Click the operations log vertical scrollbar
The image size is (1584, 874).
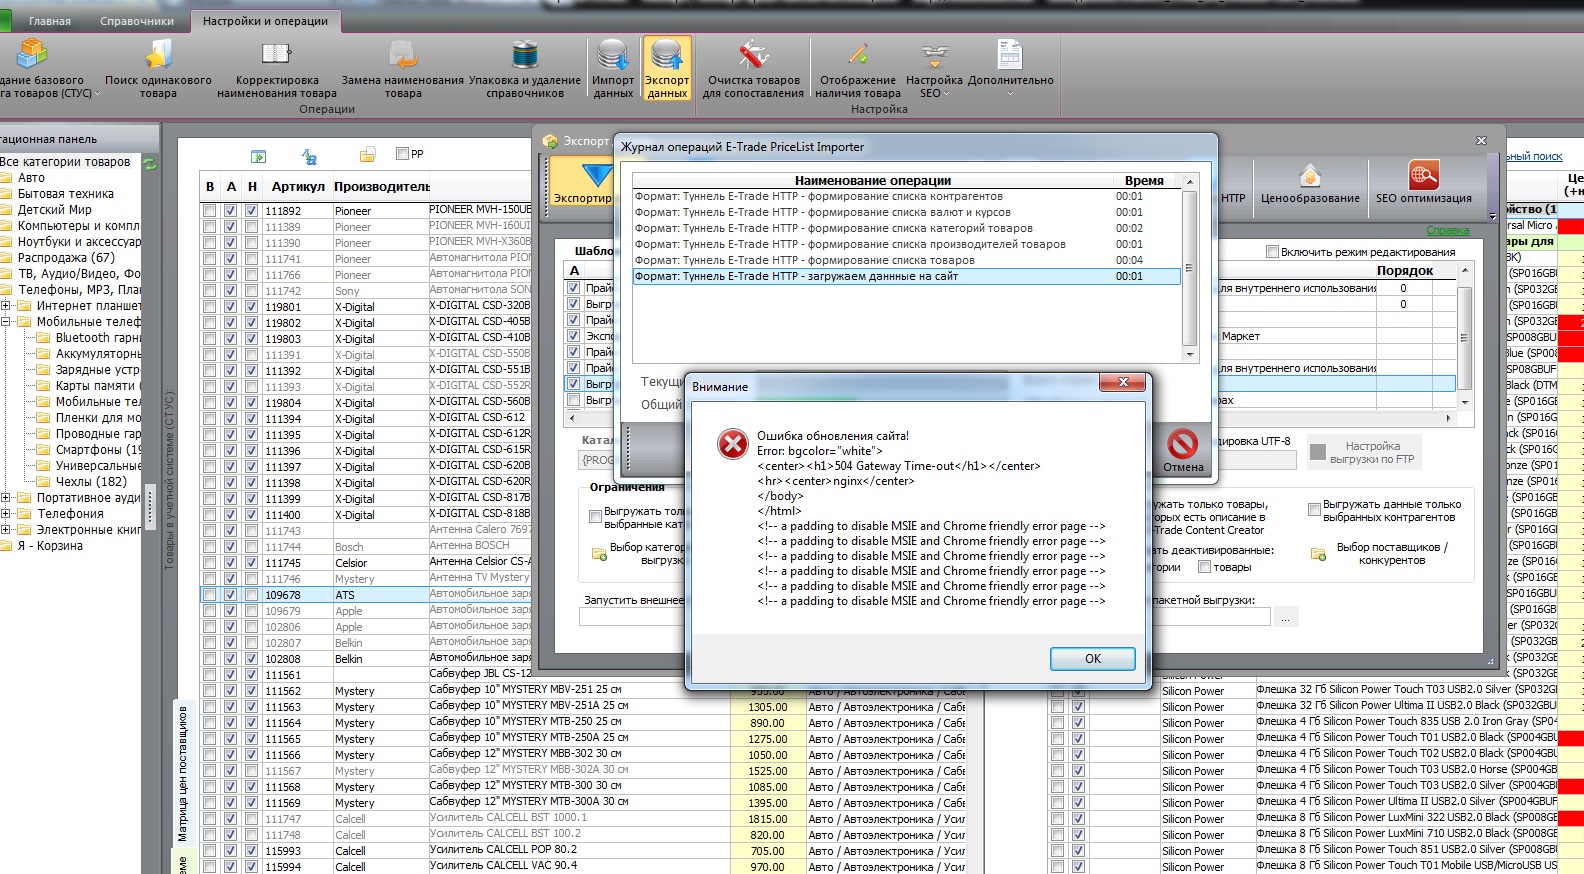[1190, 268]
